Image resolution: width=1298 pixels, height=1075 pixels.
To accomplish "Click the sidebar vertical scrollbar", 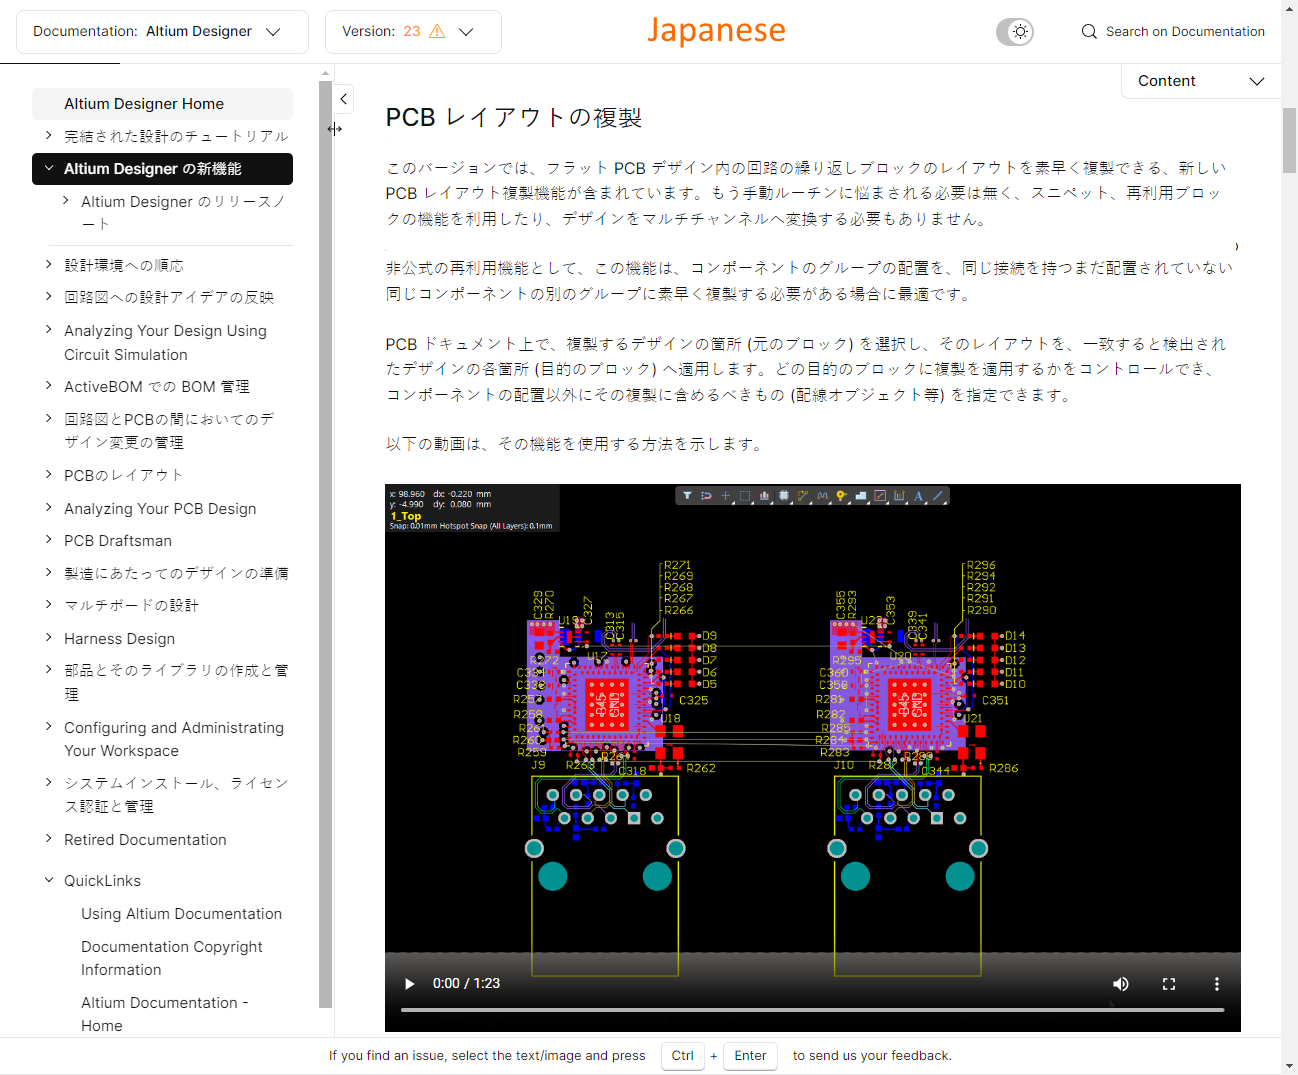I will pyautogui.click(x=325, y=545).
